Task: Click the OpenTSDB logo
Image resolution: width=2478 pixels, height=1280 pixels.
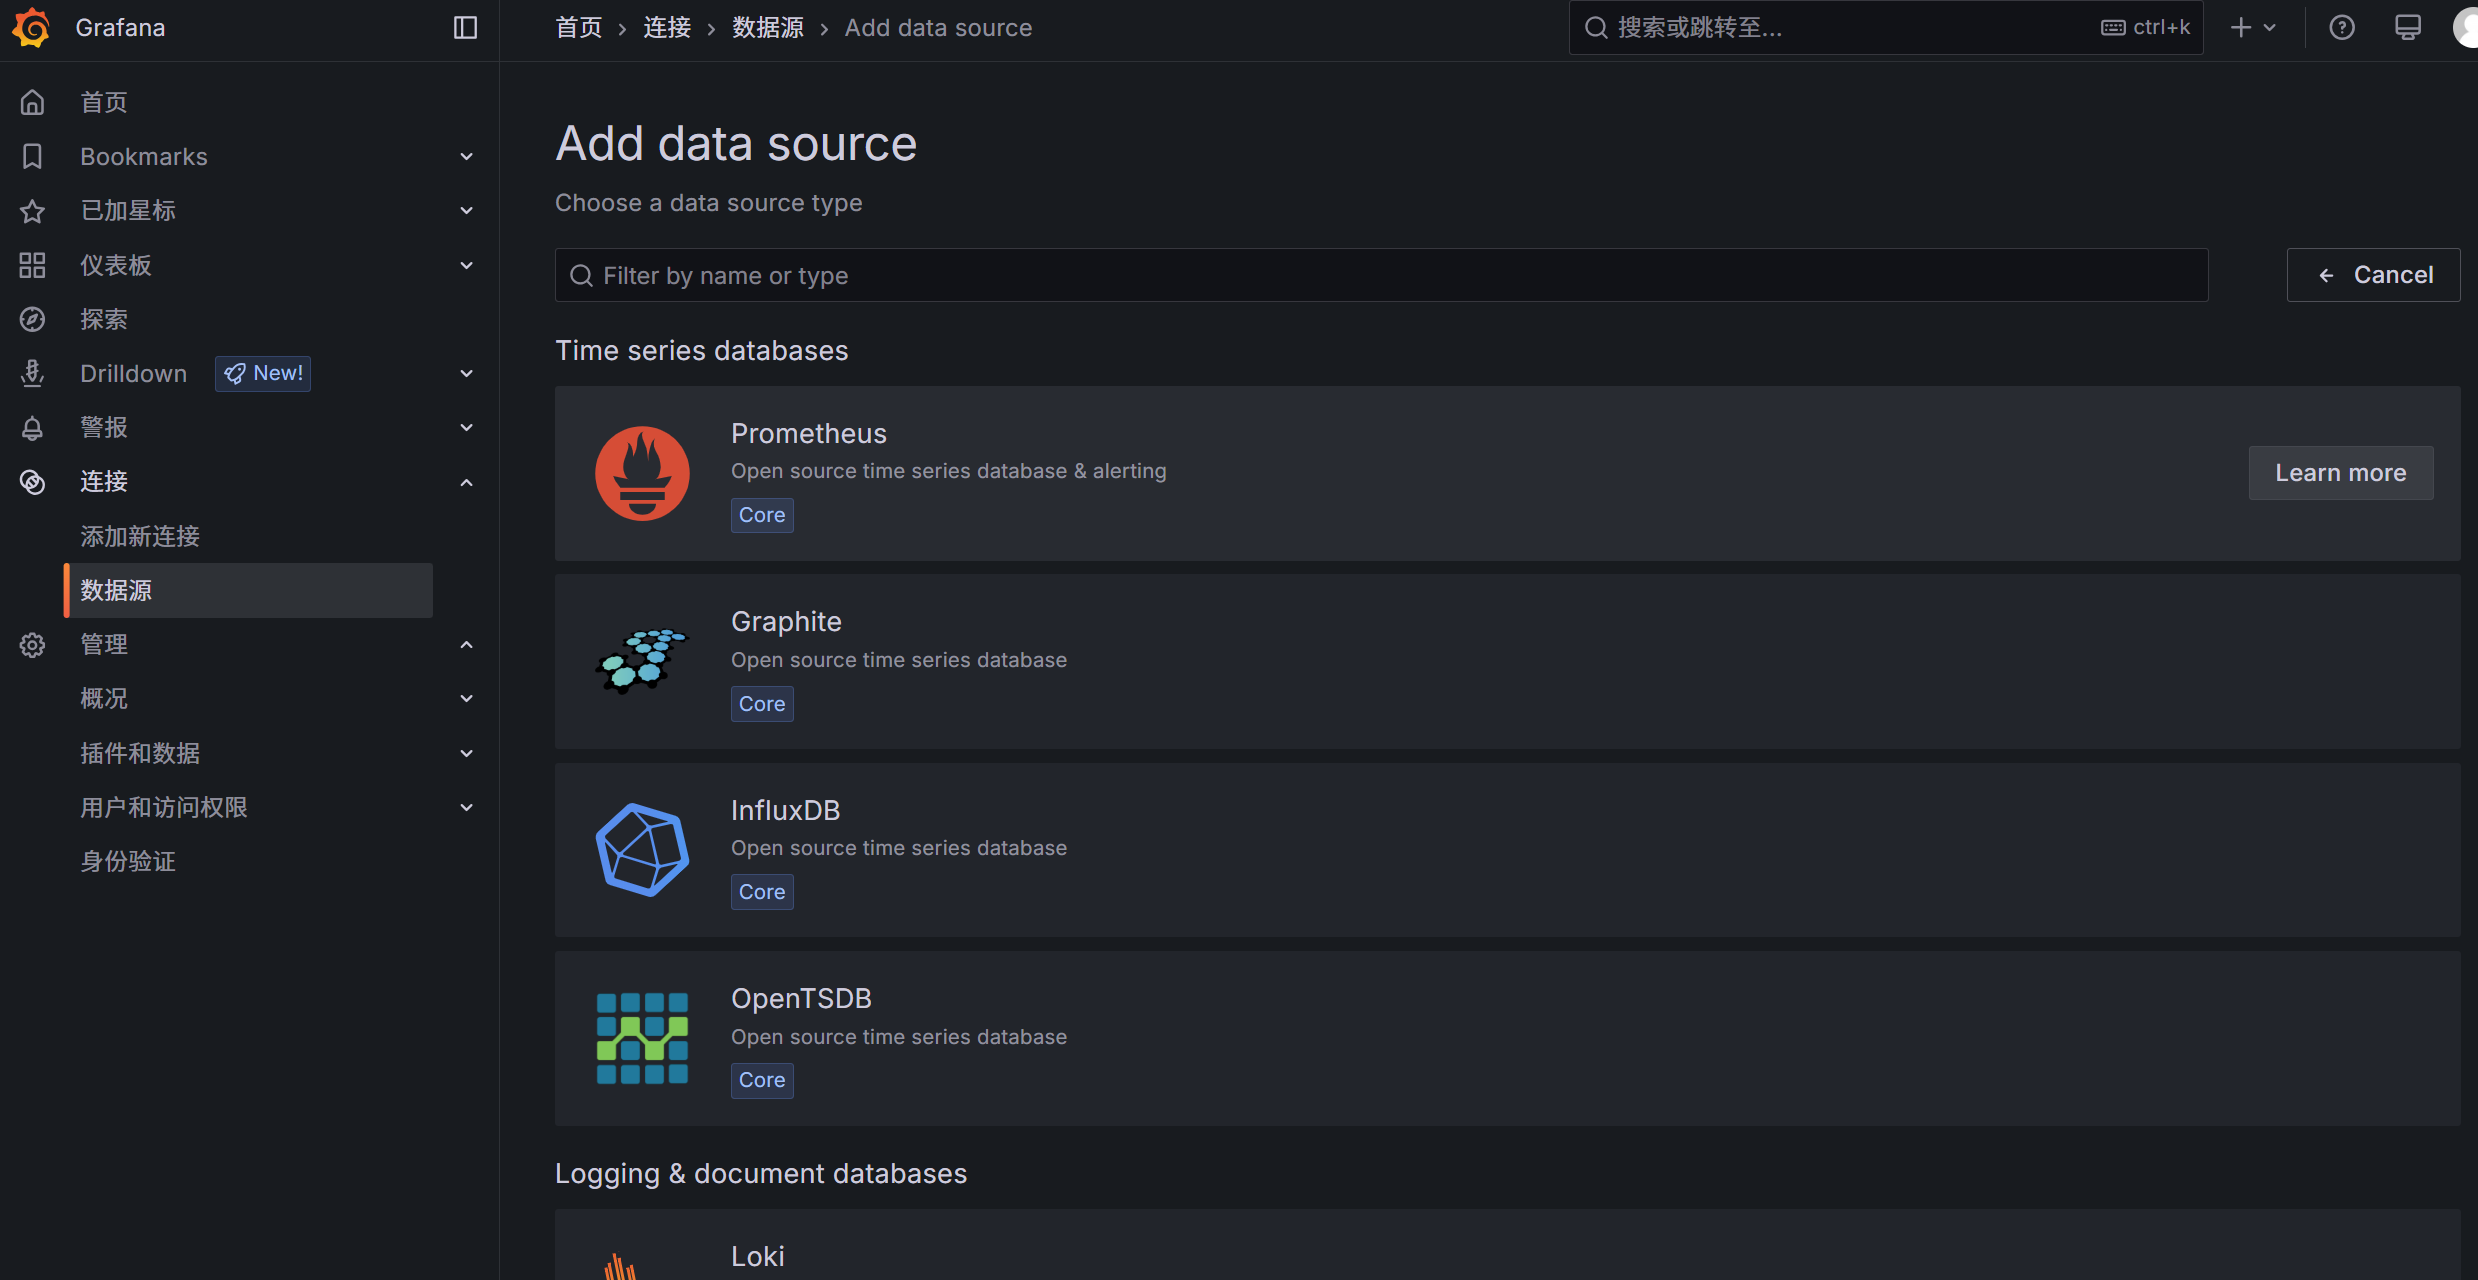Action: pyautogui.click(x=642, y=1038)
